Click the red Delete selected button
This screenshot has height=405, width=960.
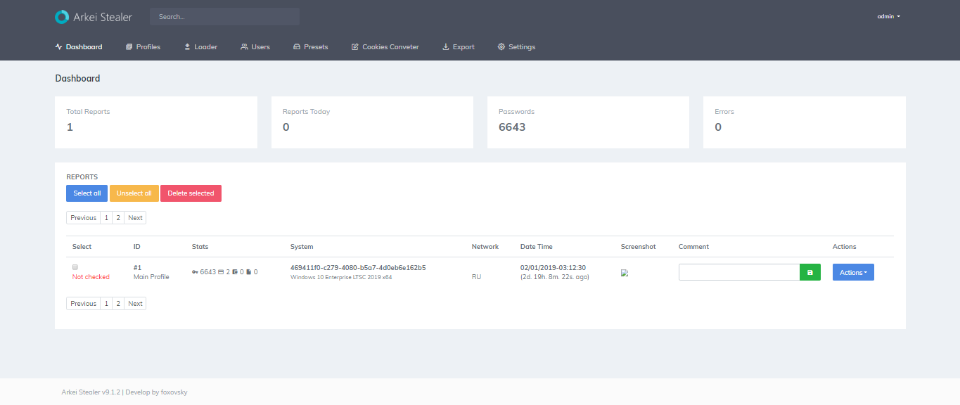click(x=190, y=193)
